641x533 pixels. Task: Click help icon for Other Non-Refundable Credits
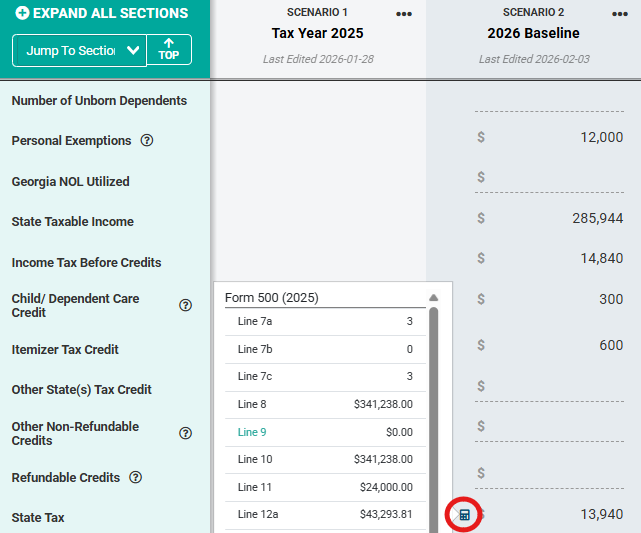tap(185, 434)
